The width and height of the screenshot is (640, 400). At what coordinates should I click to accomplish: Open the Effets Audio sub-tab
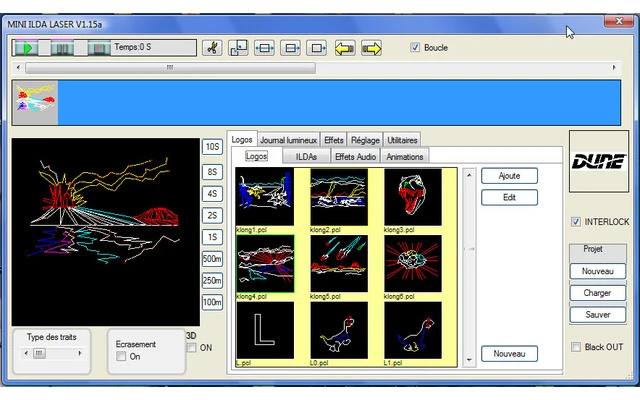click(x=355, y=157)
